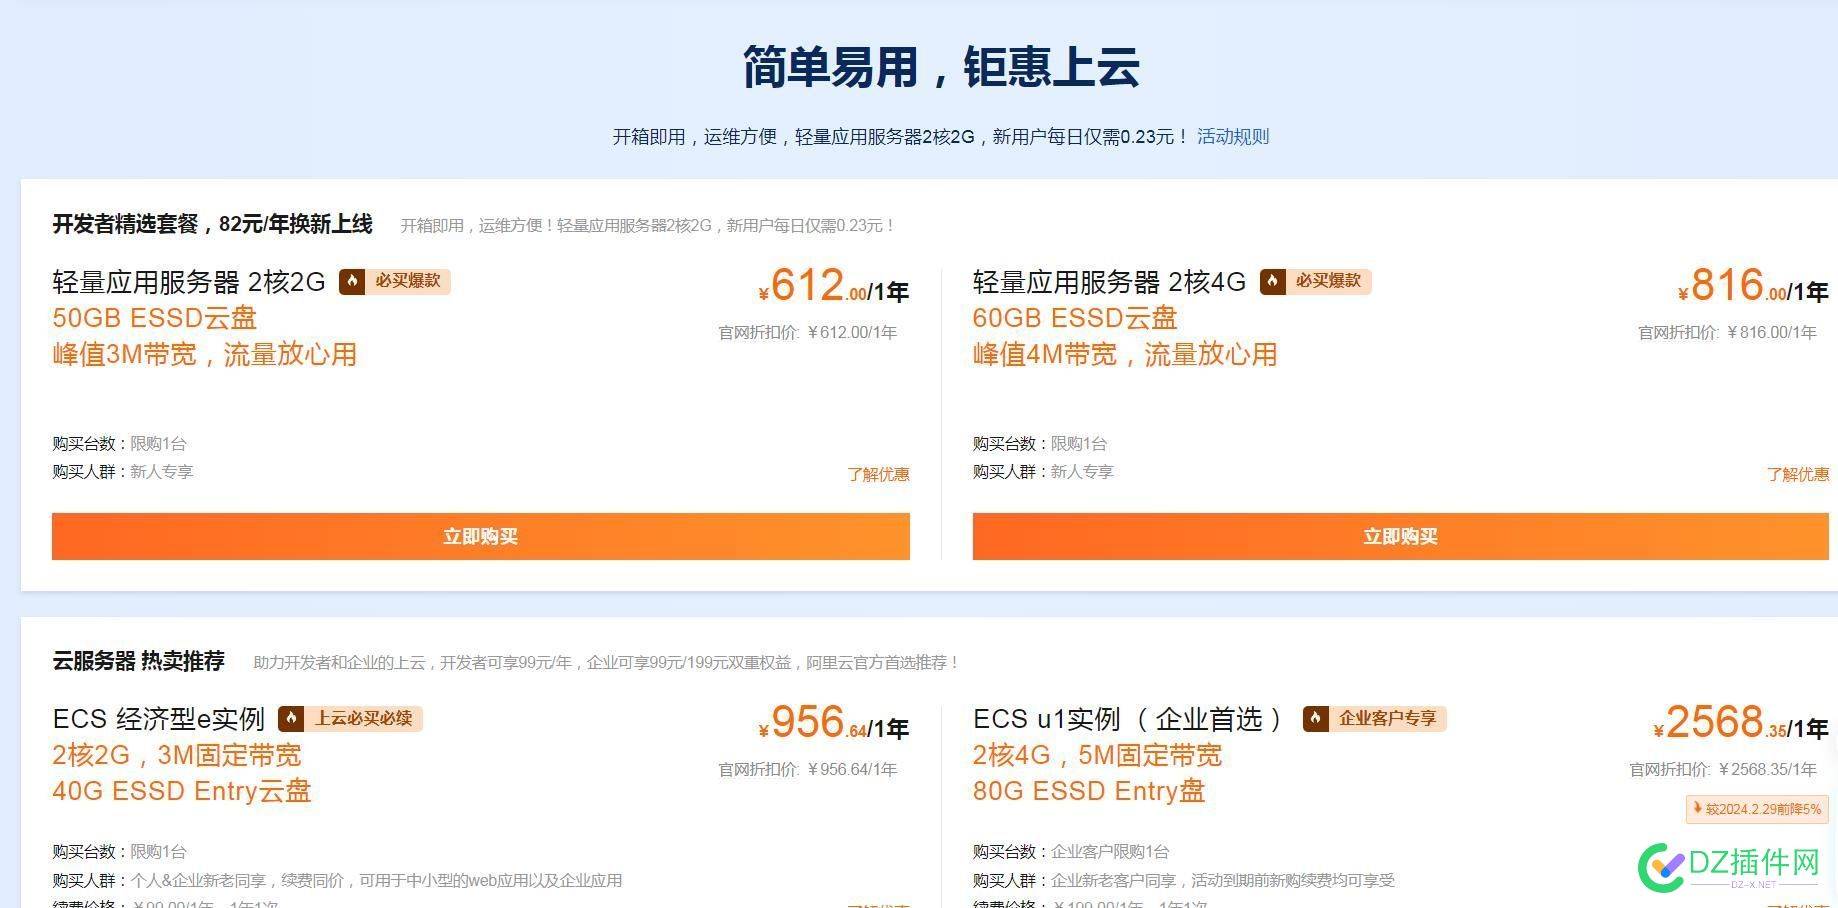The height and width of the screenshot is (908, 1838).
Task: Click the ¥2568.35/1年 price
Action: (x=1740, y=723)
